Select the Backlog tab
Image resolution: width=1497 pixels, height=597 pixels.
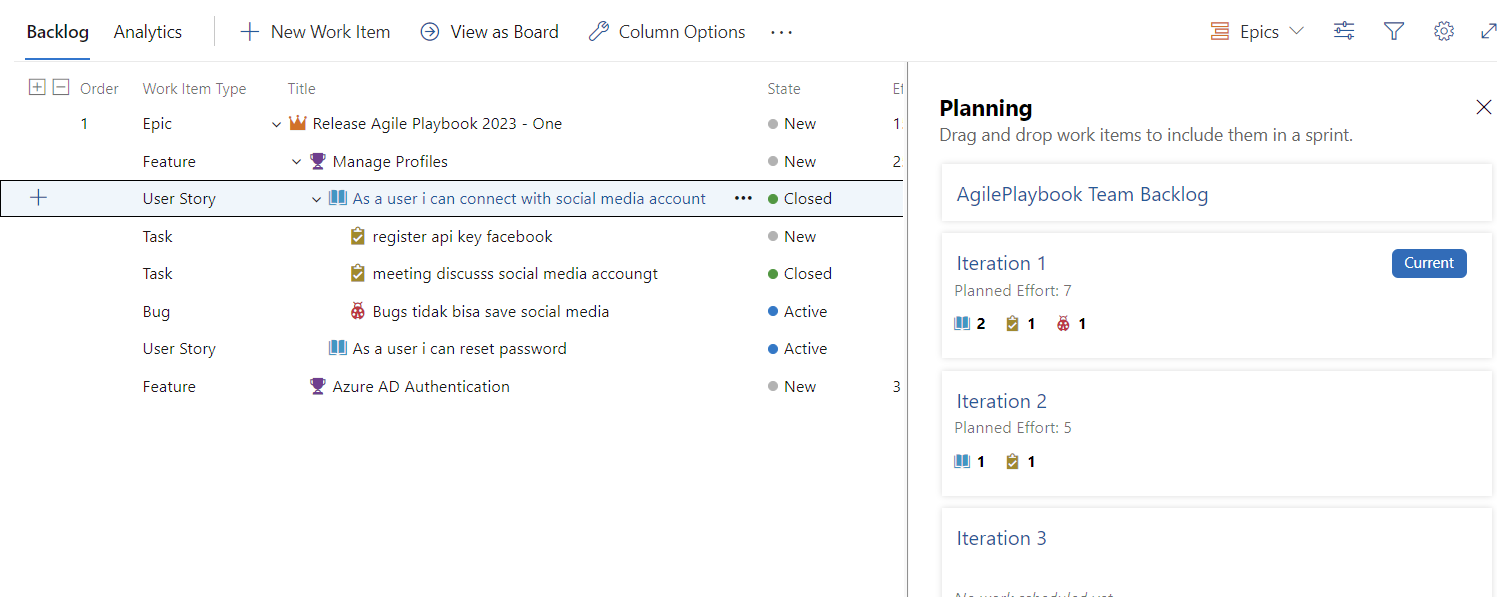58,32
